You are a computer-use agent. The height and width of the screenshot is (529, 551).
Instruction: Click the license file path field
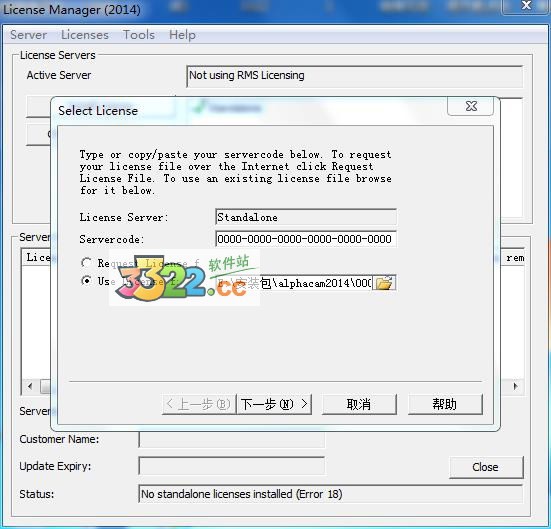point(294,283)
